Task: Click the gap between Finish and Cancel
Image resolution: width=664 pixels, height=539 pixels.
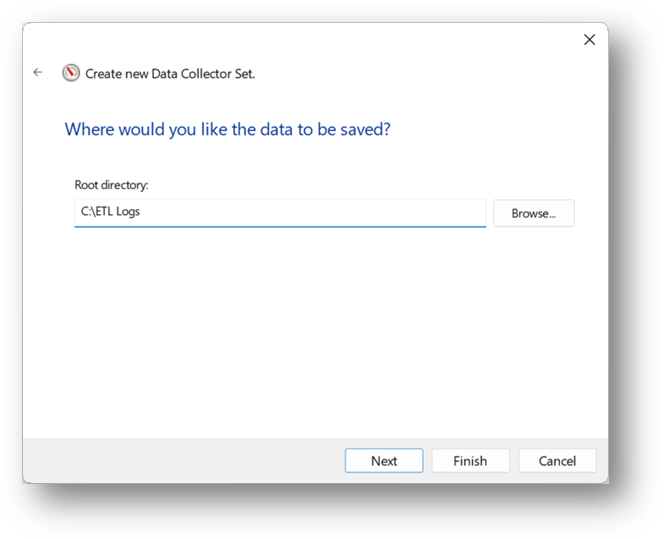Action: [x=514, y=461]
